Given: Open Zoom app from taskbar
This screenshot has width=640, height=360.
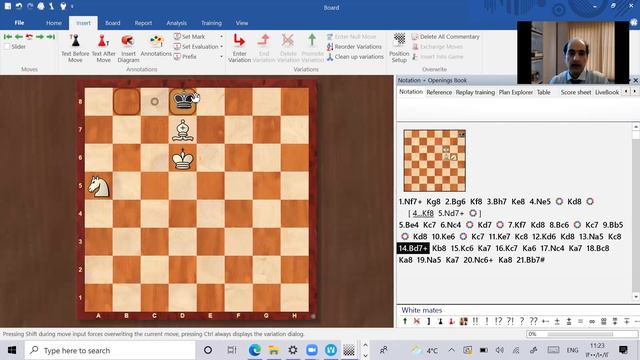Looking at the screenshot, I should pyautogui.click(x=312, y=350).
